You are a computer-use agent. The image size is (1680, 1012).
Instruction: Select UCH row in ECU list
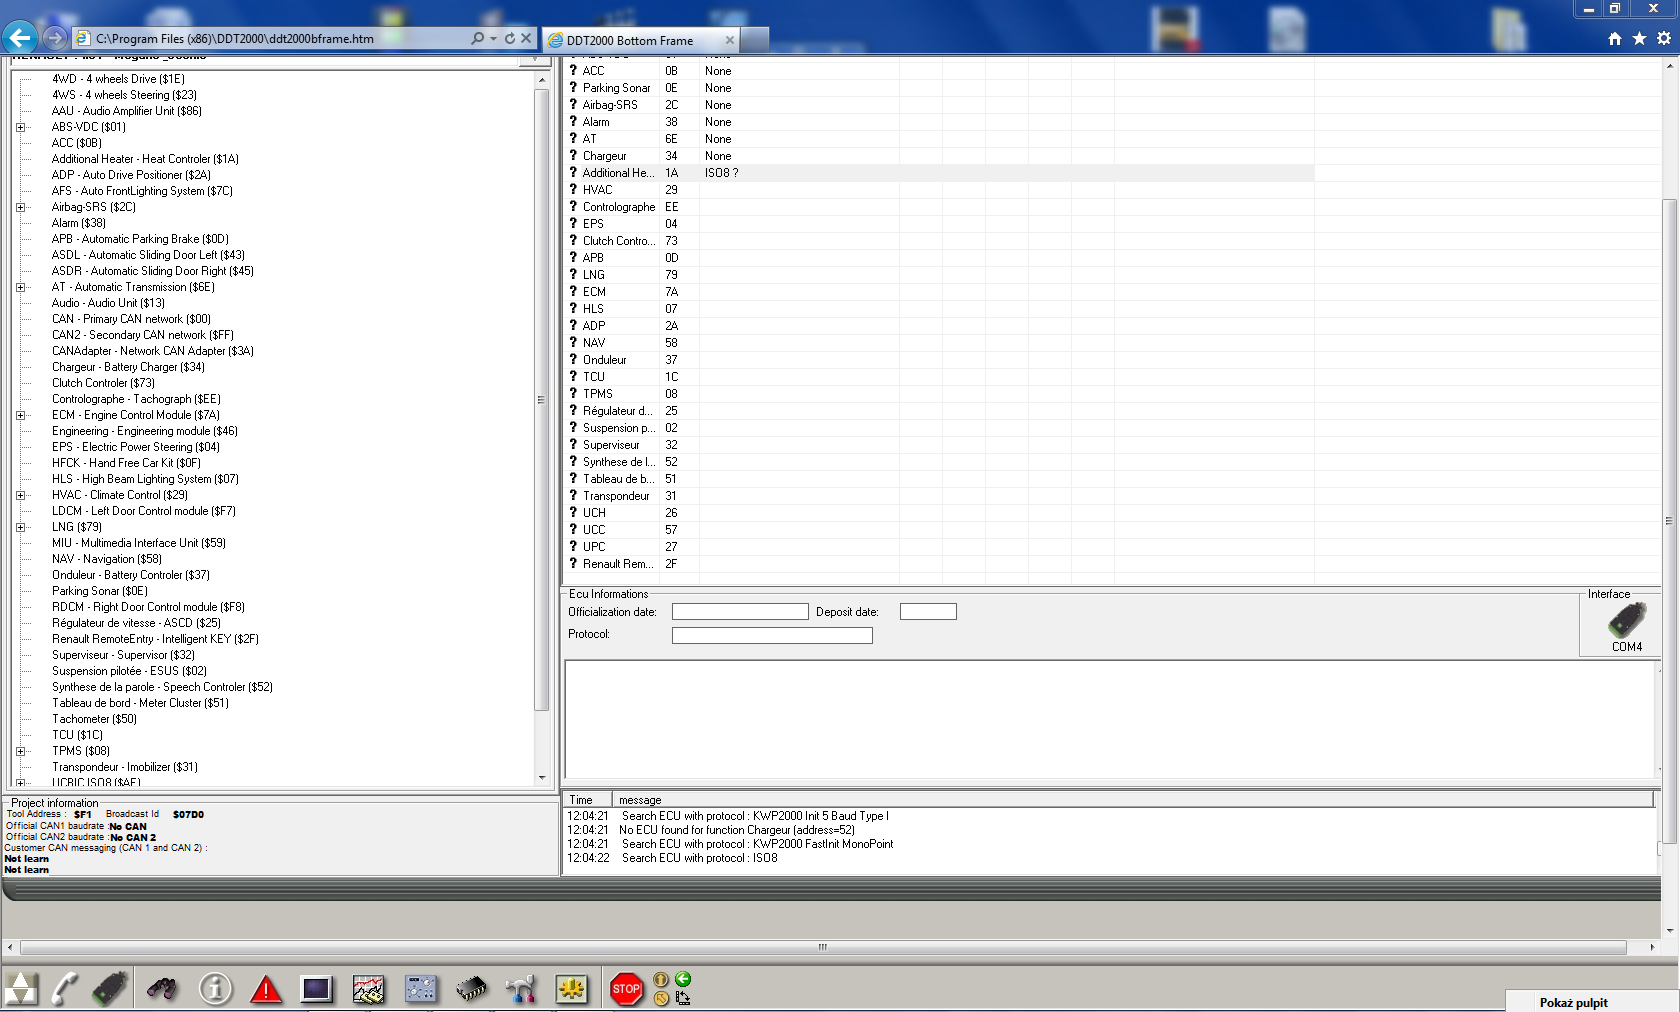(x=594, y=513)
